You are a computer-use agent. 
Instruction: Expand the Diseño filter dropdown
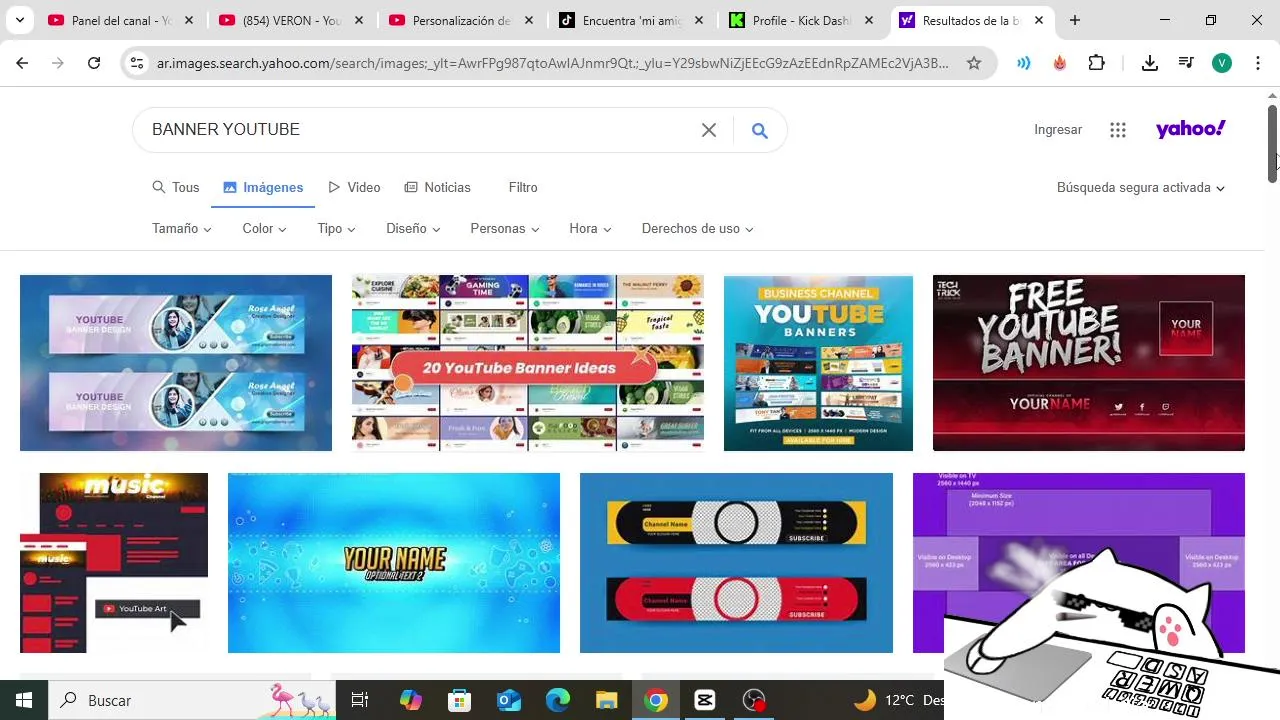point(413,228)
